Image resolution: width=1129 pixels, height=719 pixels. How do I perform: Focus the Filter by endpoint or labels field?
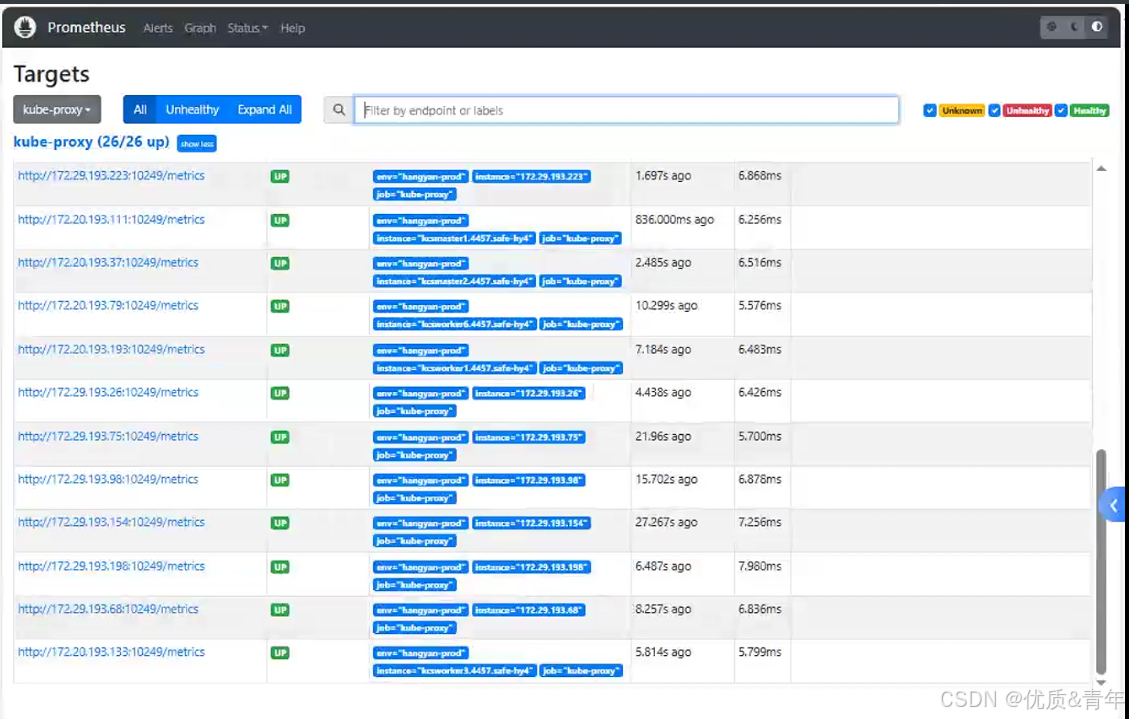(x=626, y=110)
